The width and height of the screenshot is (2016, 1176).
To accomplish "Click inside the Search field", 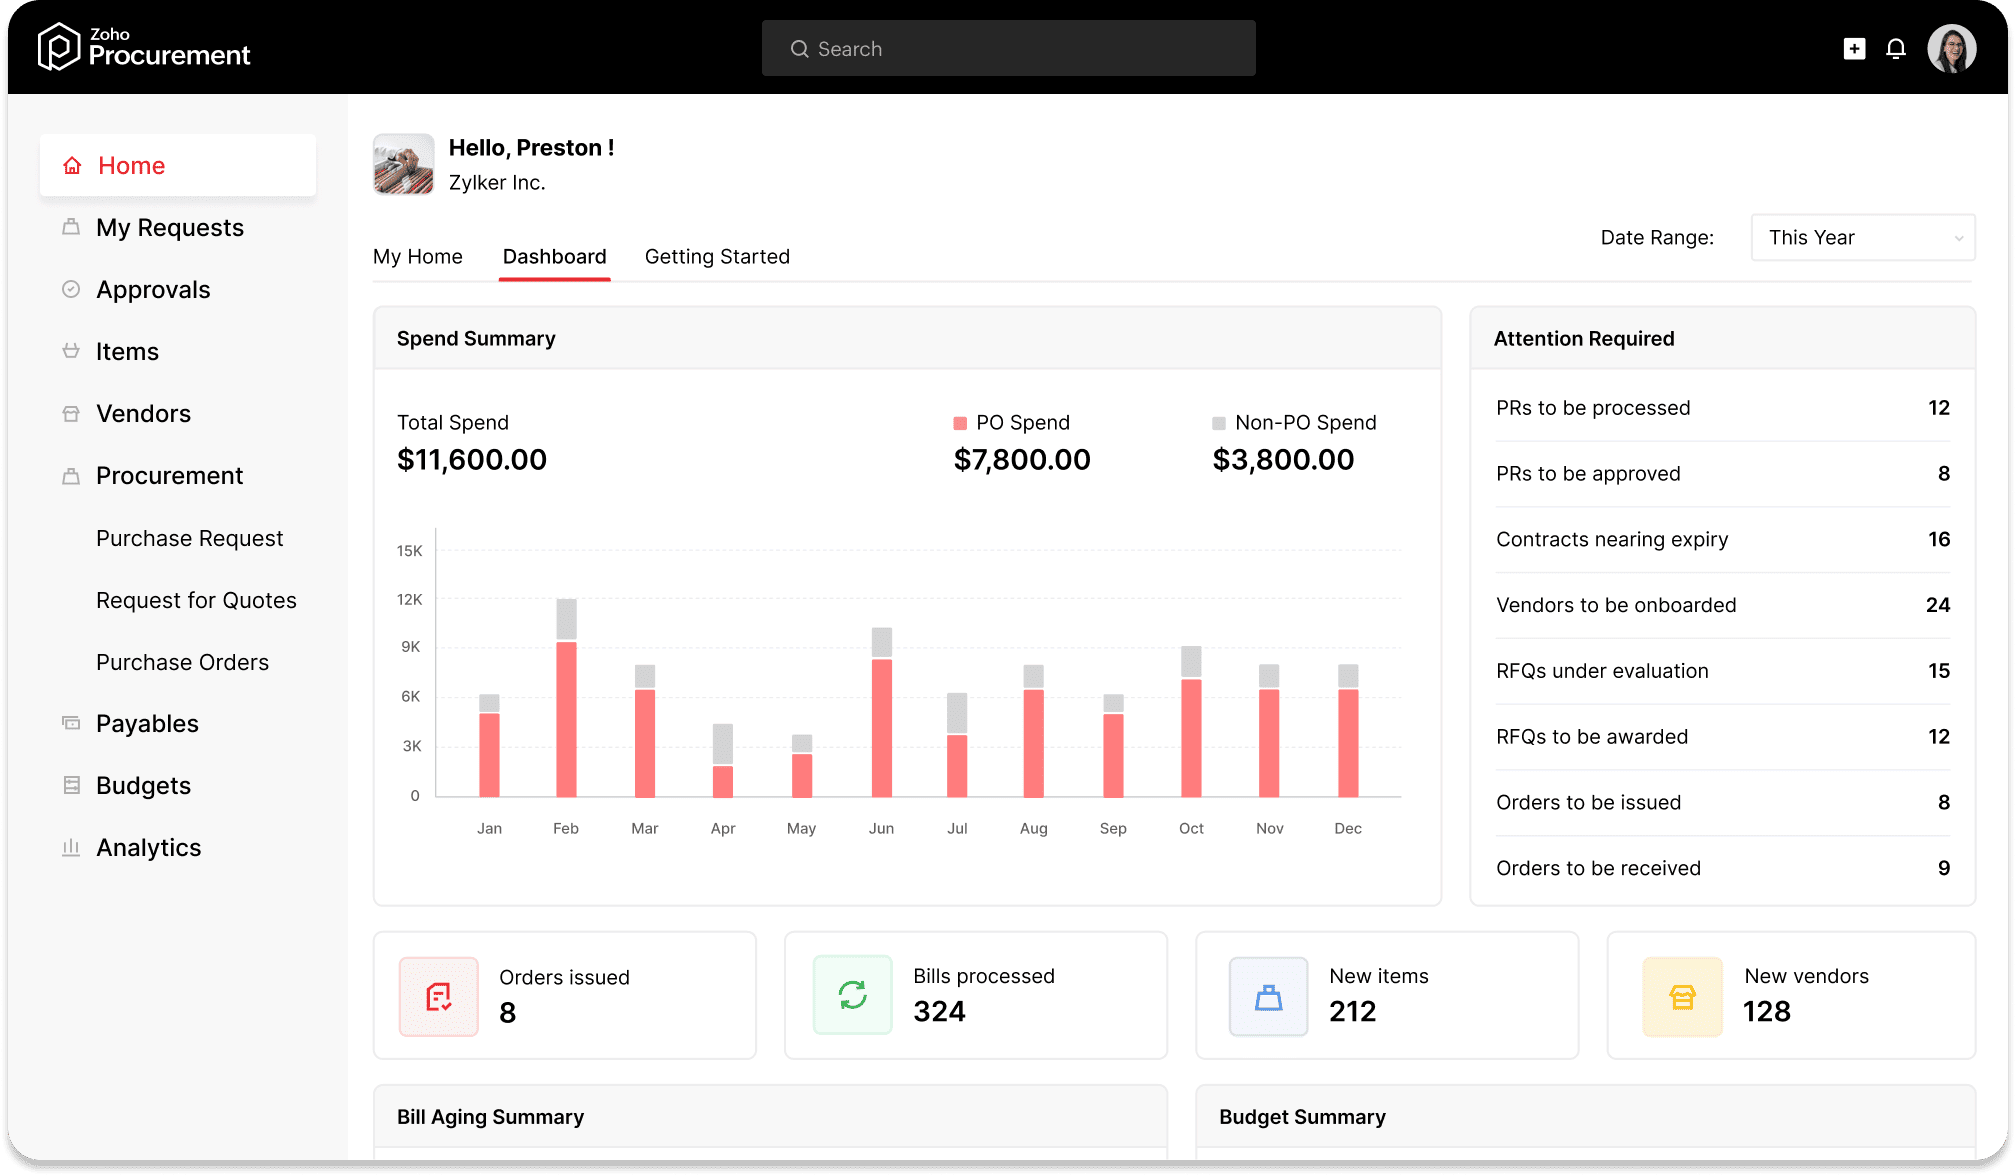I will coord(1008,48).
